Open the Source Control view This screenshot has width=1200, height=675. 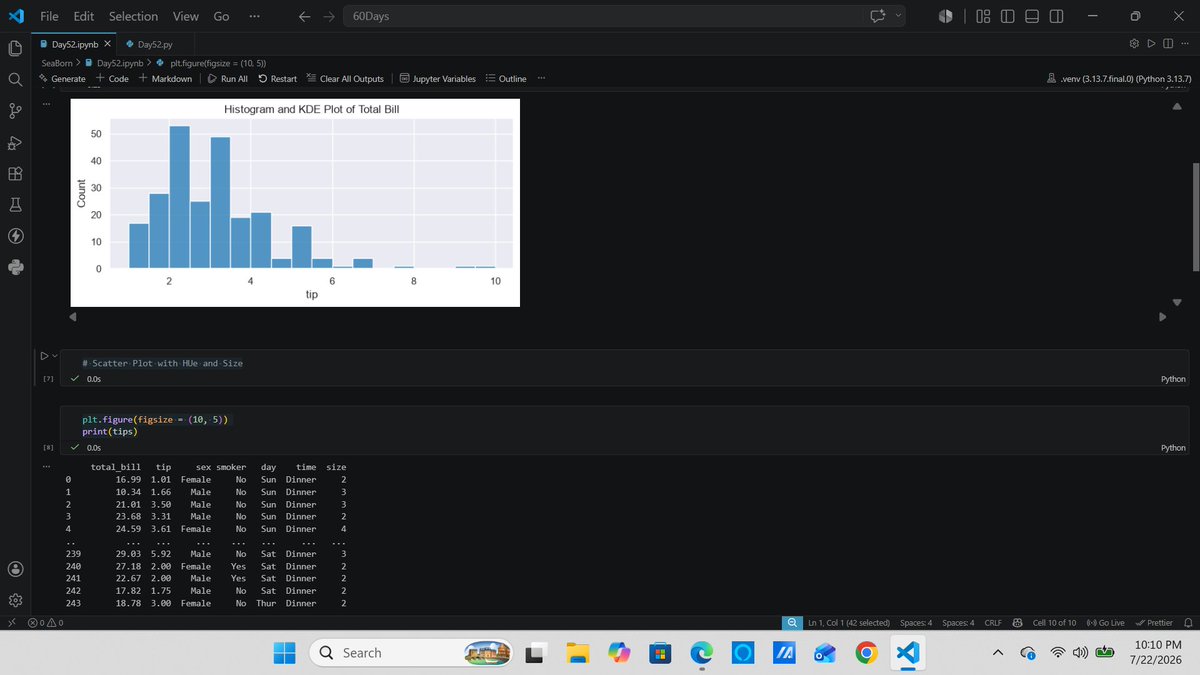click(x=15, y=110)
